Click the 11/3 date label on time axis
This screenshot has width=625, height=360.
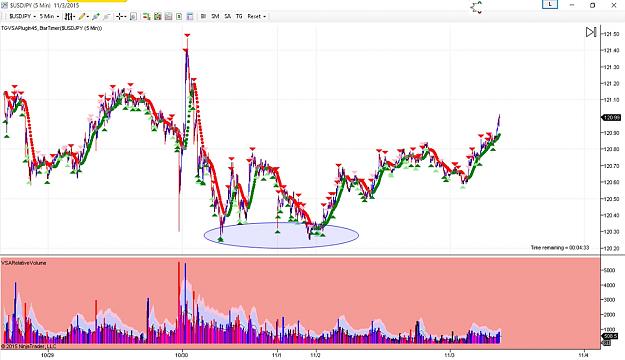coord(449,354)
